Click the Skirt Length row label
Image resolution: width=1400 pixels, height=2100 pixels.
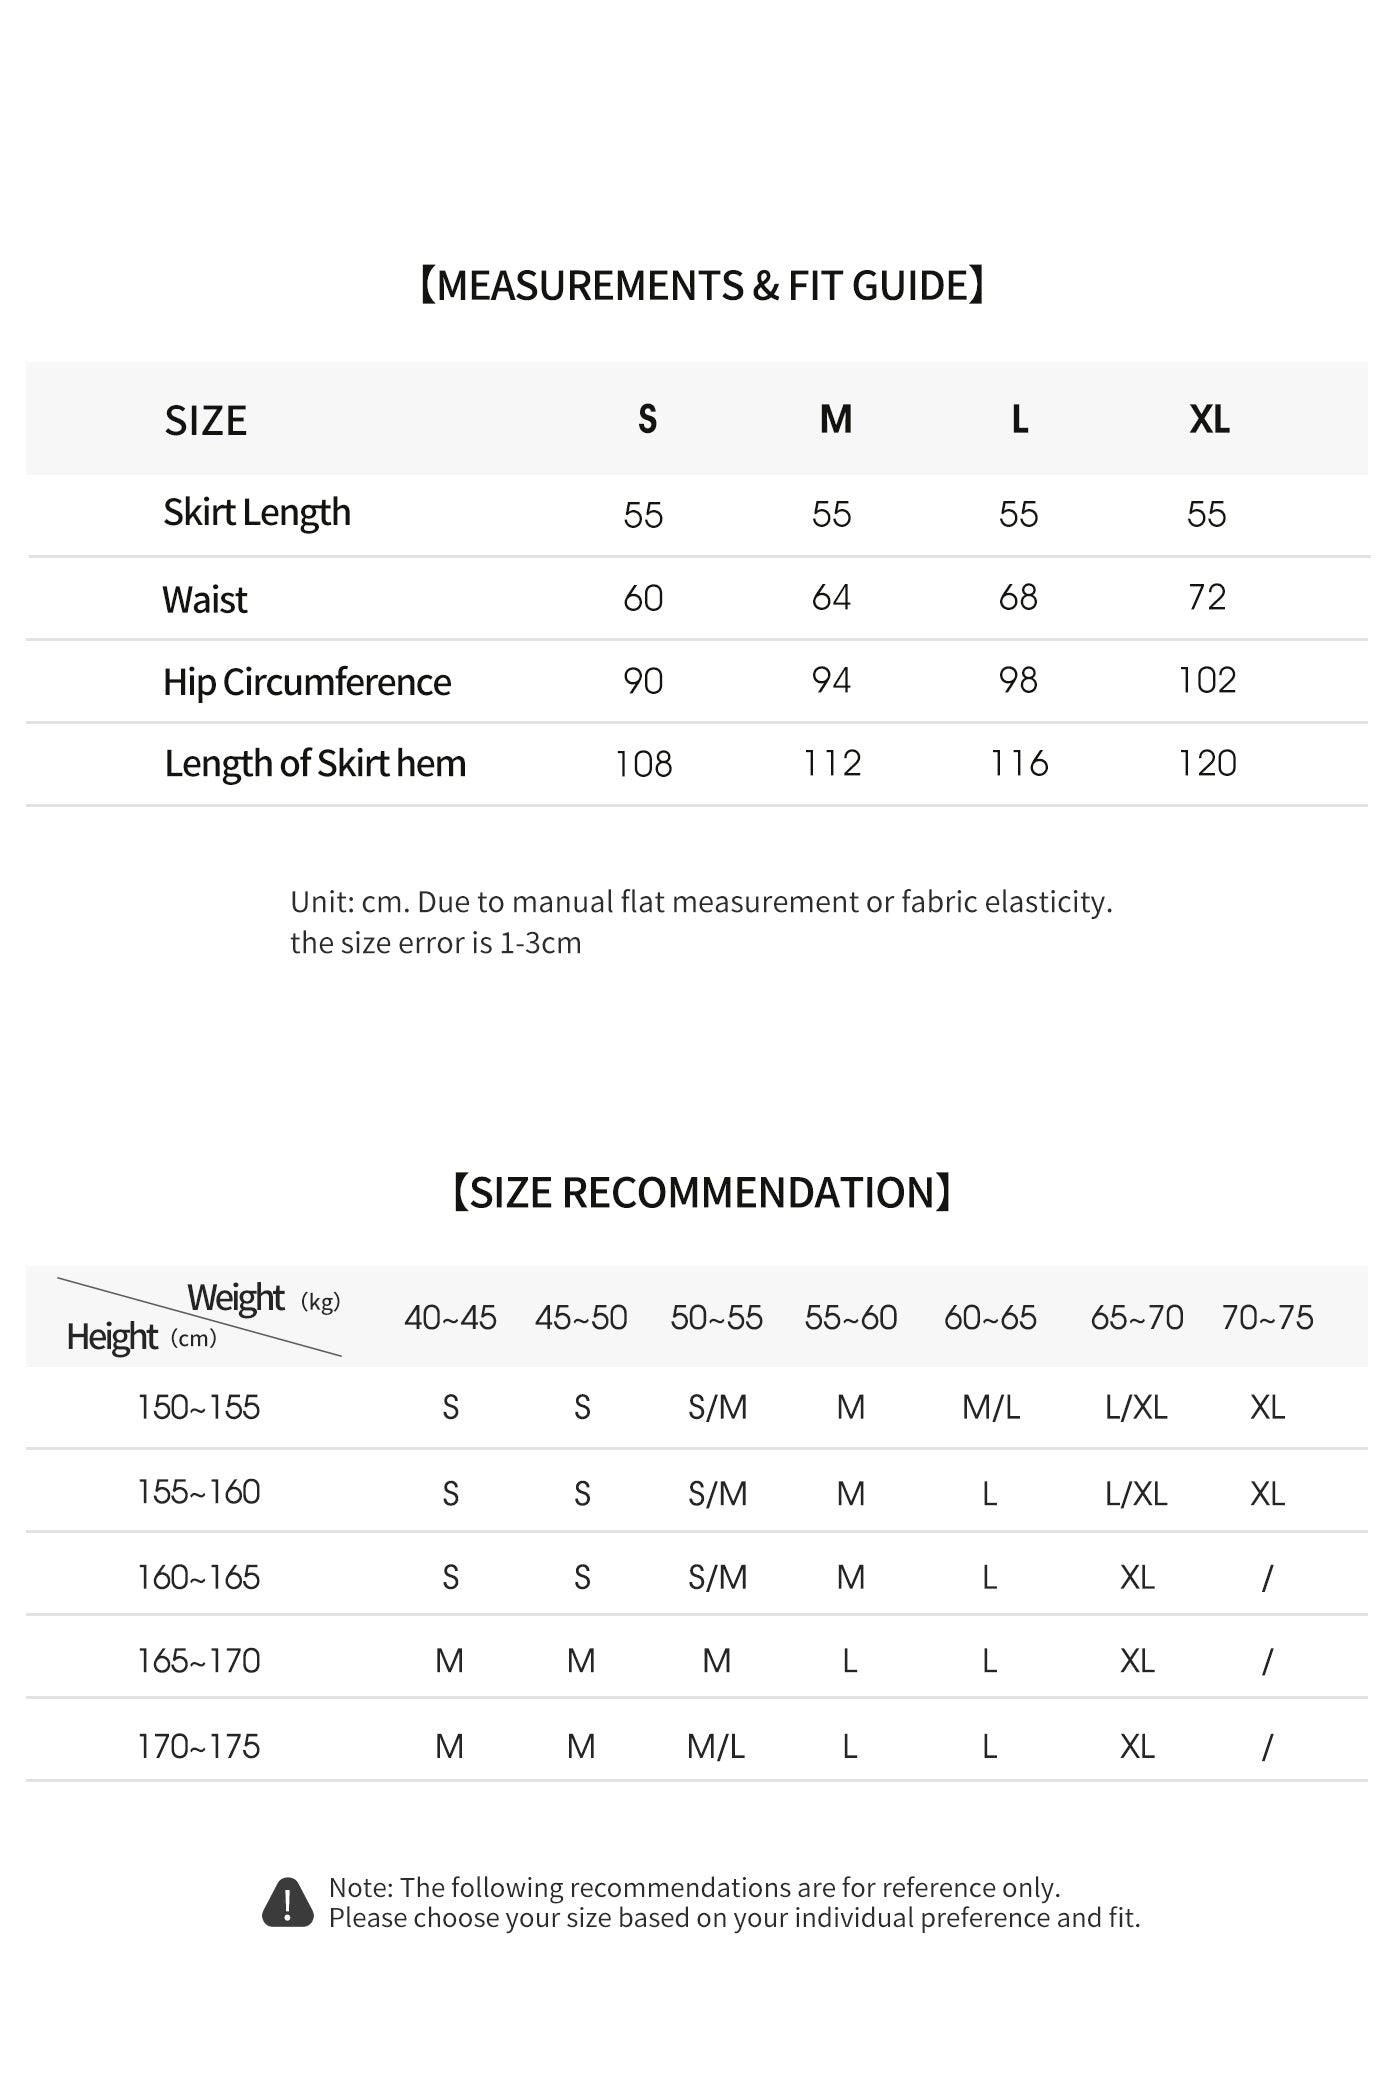[257, 513]
